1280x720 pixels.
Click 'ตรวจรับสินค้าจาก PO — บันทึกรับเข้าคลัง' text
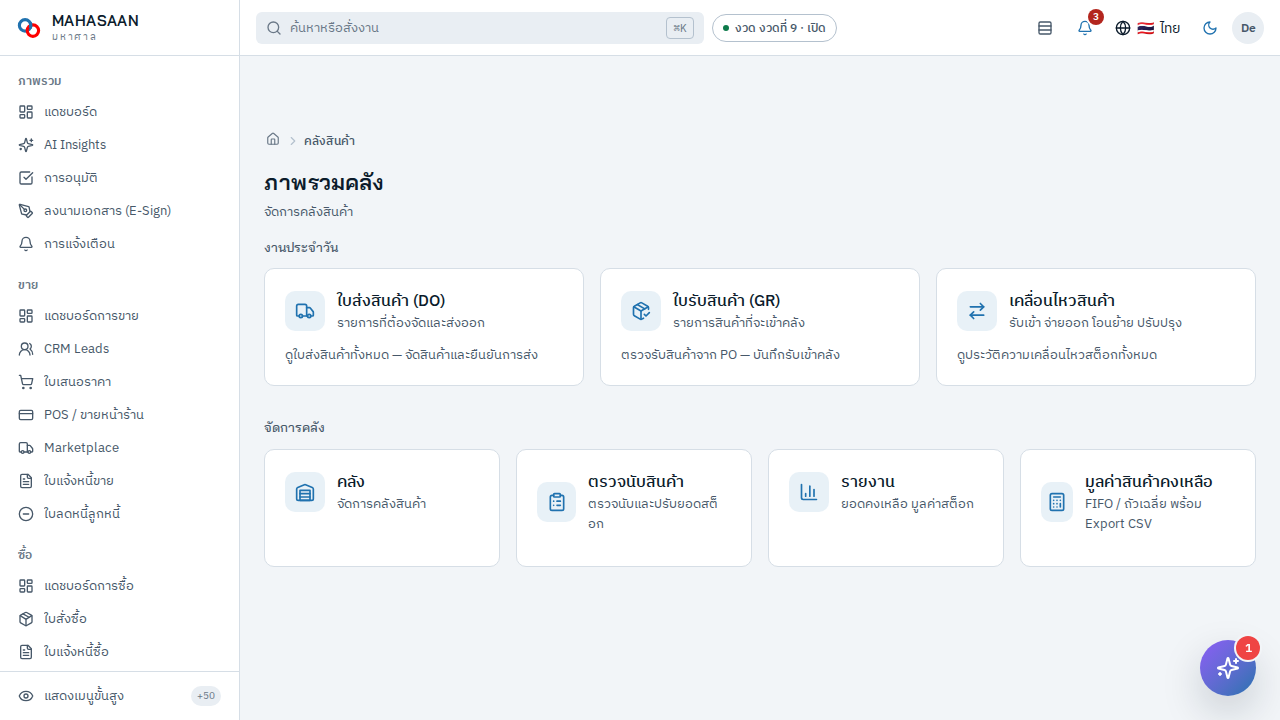tap(731, 355)
